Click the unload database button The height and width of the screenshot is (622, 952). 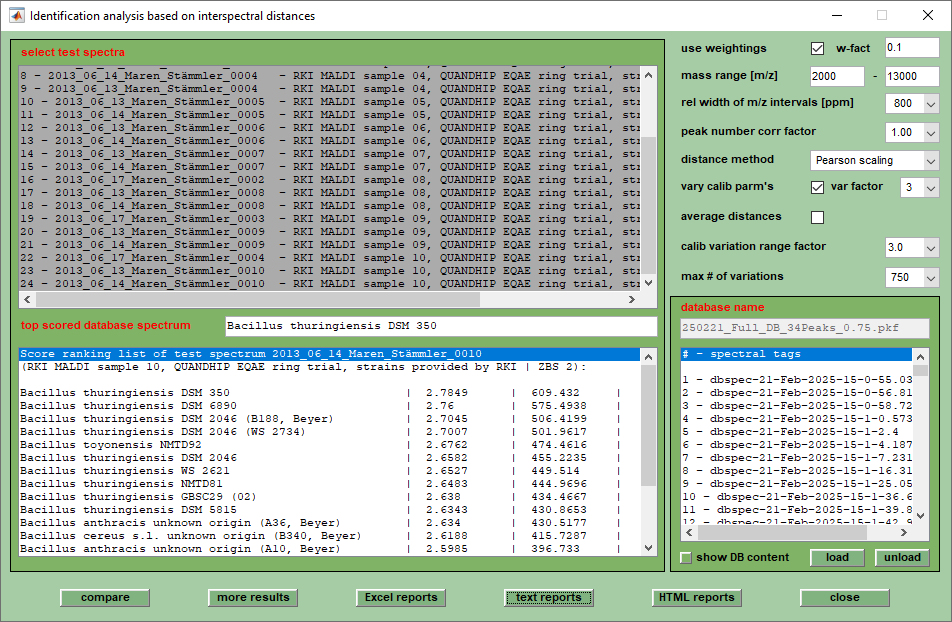[902, 558]
